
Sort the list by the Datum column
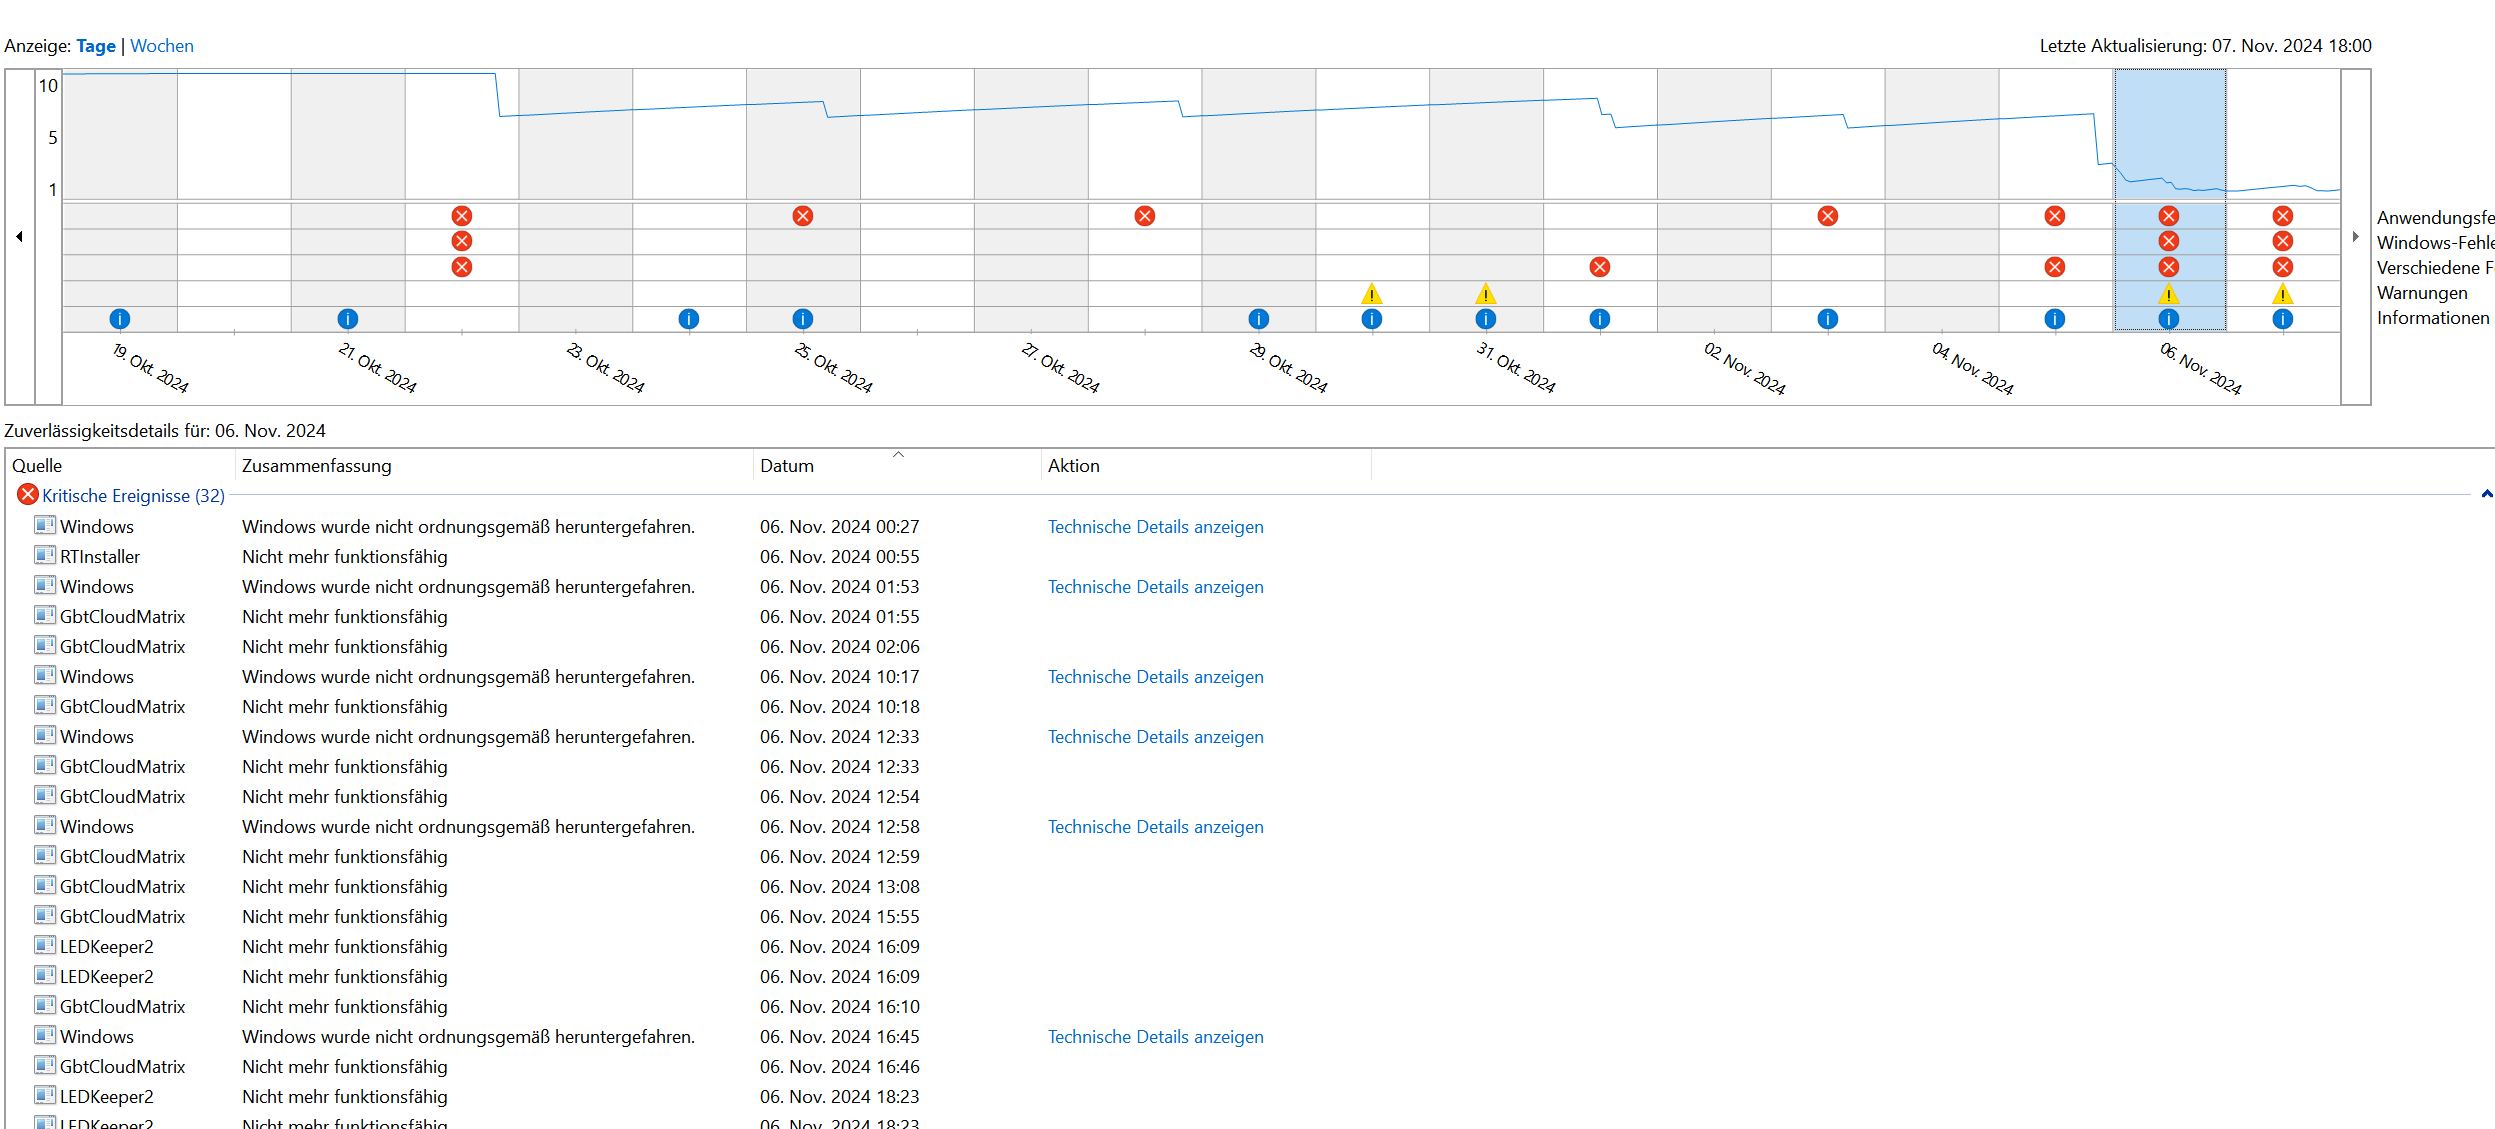[x=786, y=466]
